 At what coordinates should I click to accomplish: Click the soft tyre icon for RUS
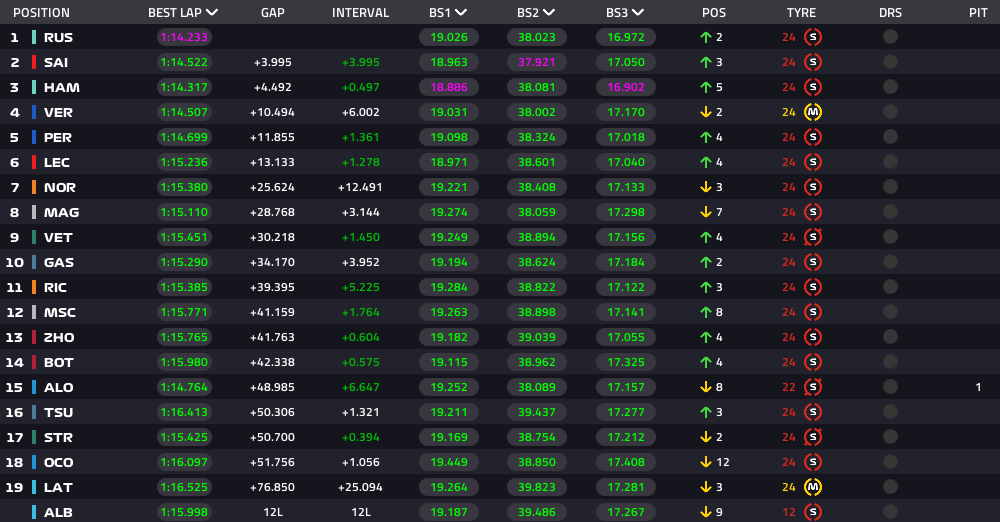[x=812, y=37]
